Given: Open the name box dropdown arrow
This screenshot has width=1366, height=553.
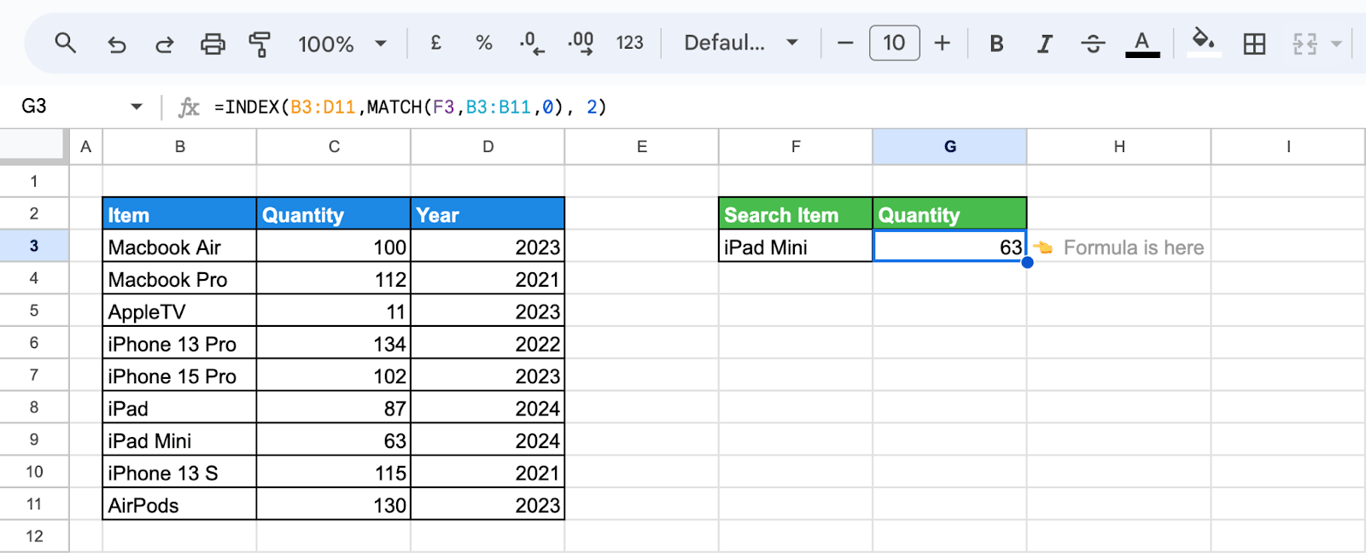Looking at the screenshot, I should (x=136, y=107).
